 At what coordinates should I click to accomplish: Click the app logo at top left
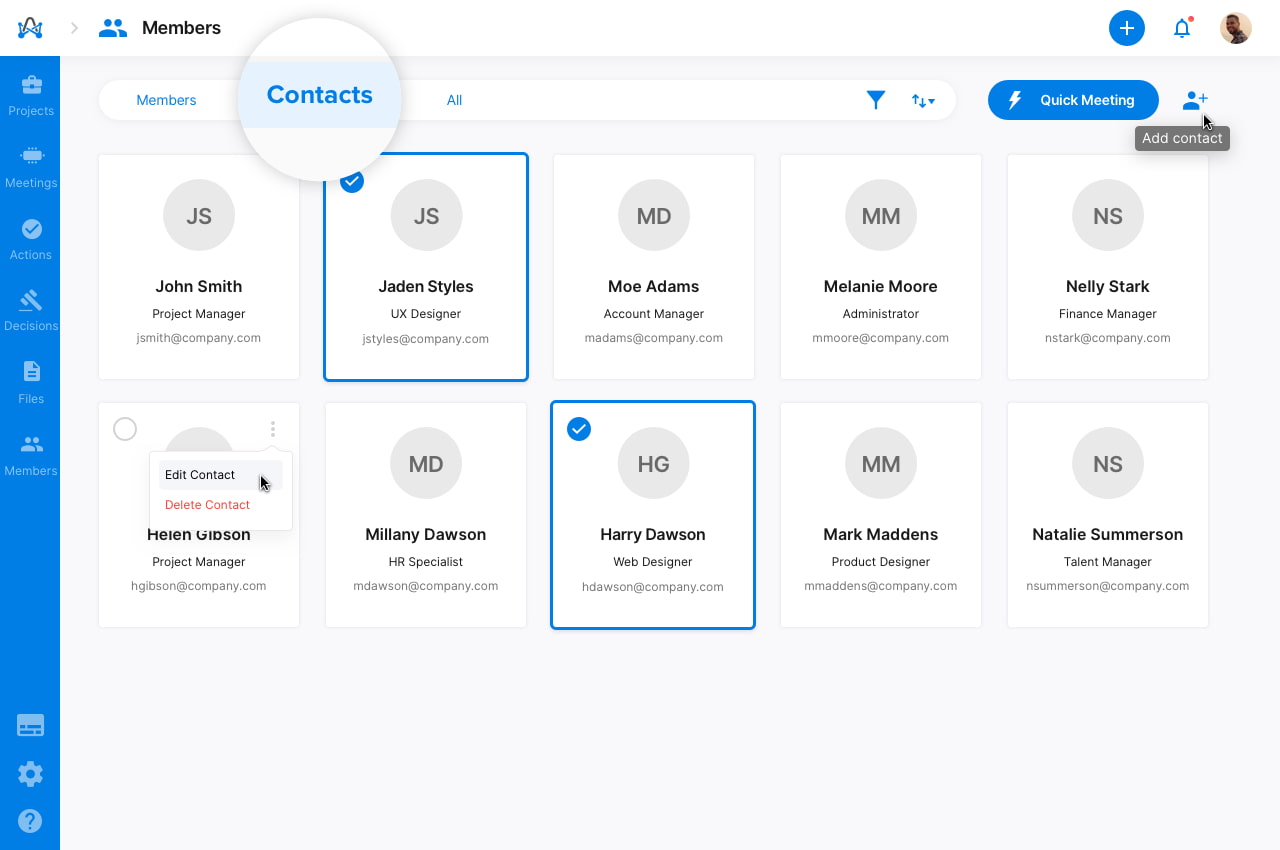(30, 28)
